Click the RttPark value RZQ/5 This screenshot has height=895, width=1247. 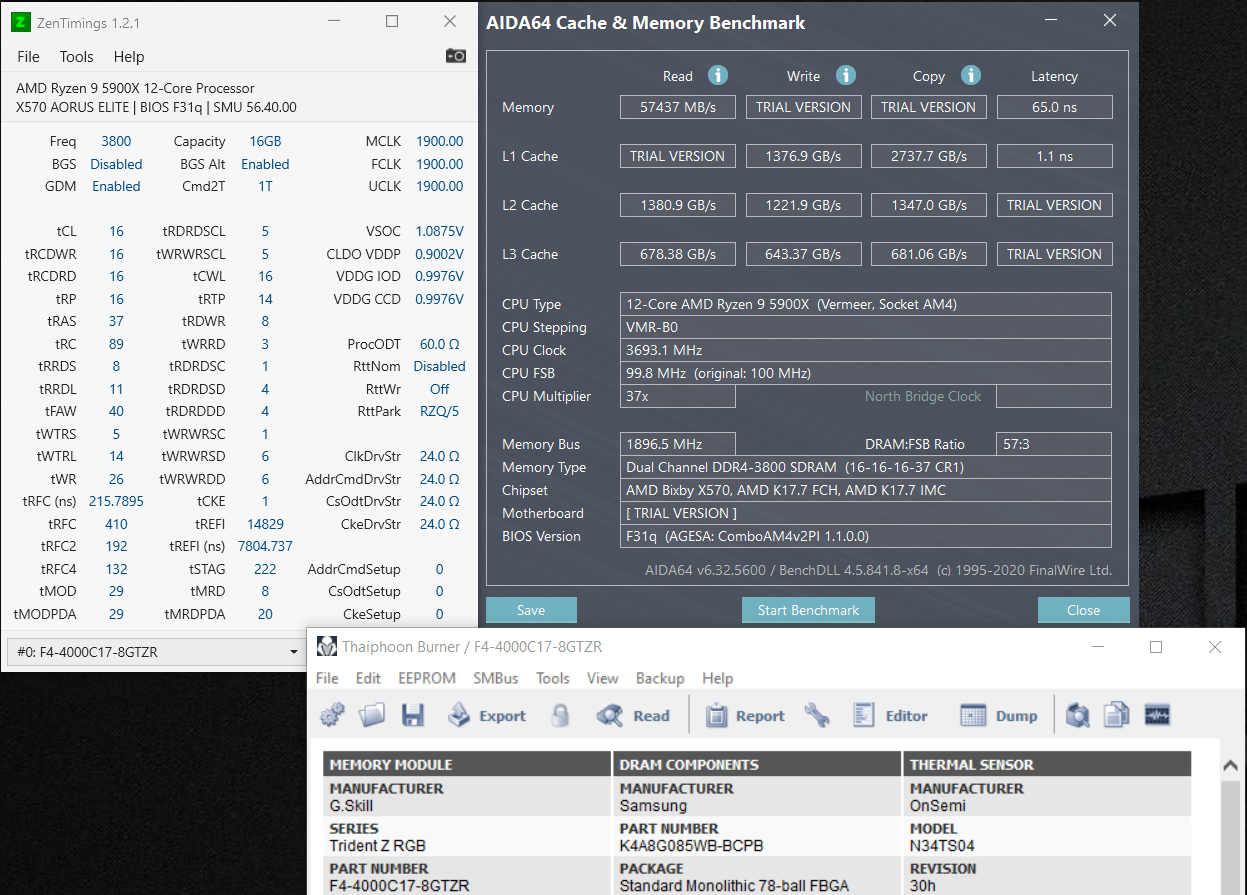(439, 411)
